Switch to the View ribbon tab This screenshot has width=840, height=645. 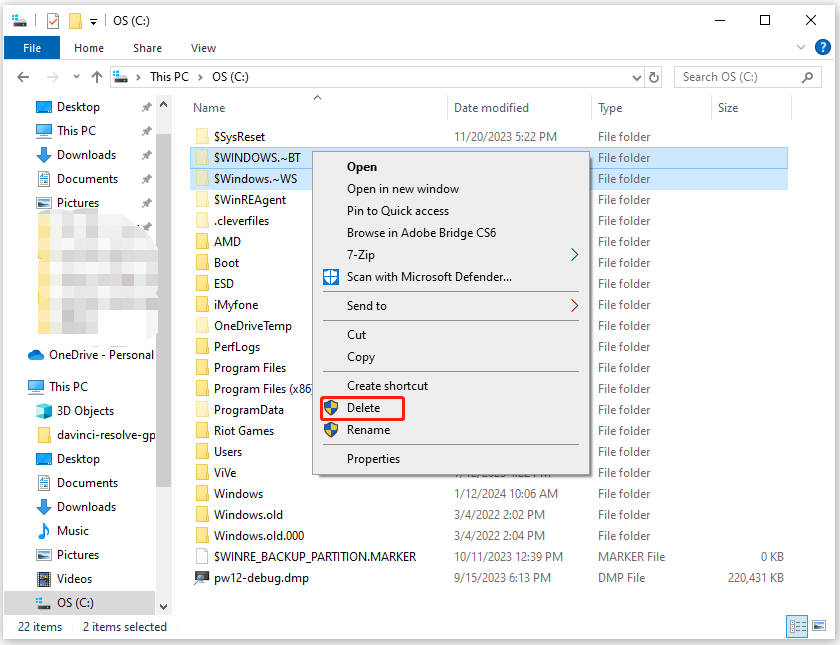click(x=203, y=47)
